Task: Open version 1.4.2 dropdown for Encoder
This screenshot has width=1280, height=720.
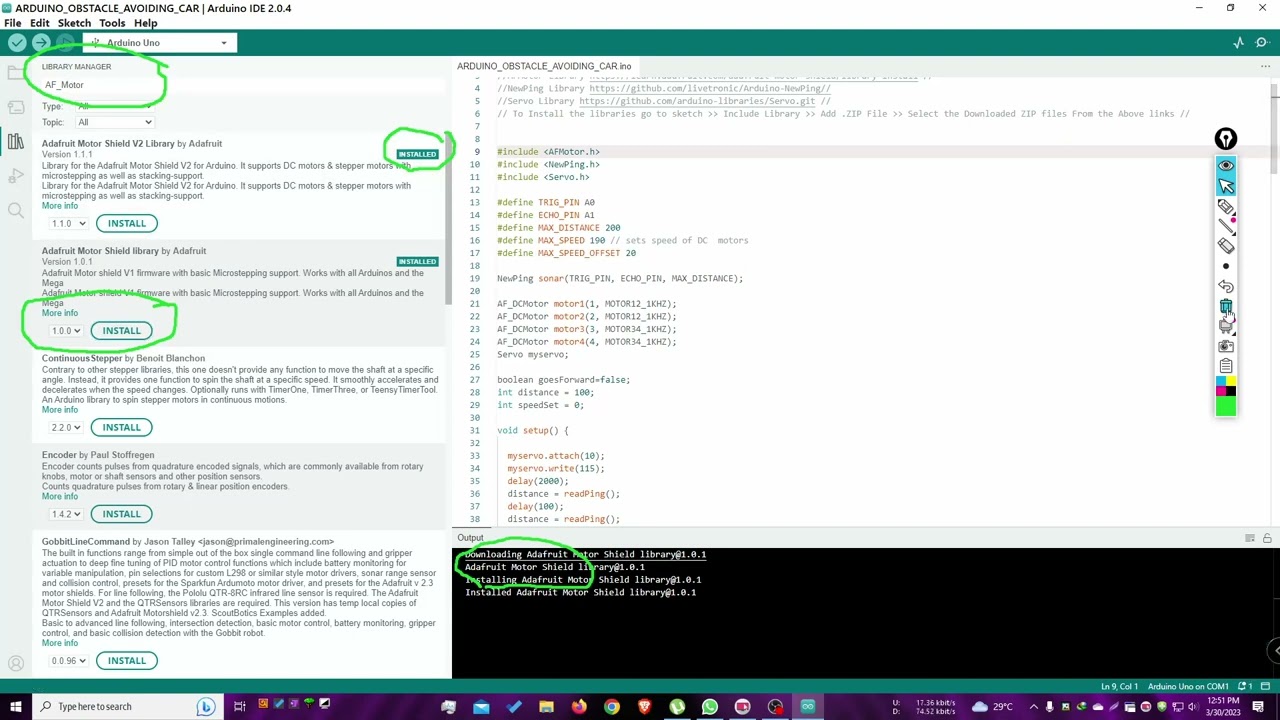Action: pyautogui.click(x=65, y=514)
